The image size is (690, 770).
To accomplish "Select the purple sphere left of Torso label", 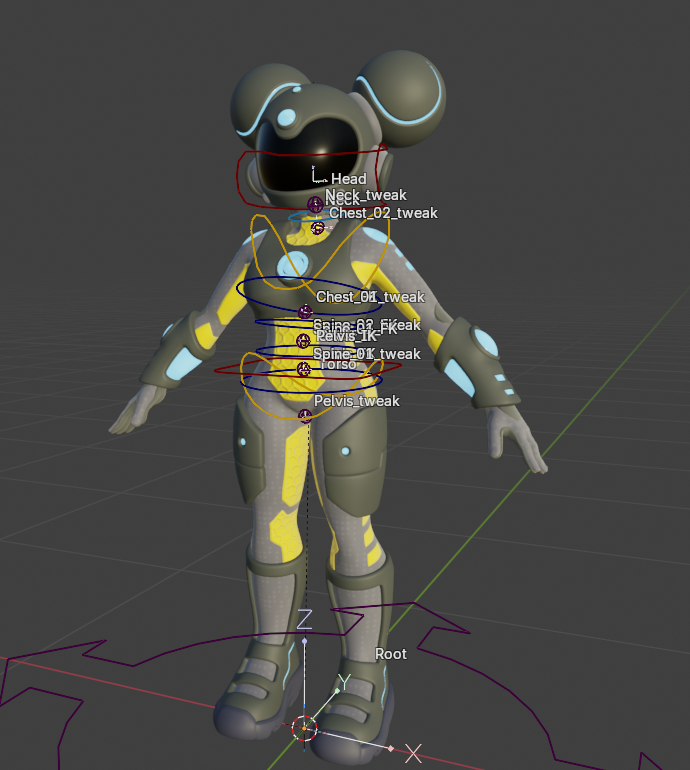I will [x=304, y=368].
